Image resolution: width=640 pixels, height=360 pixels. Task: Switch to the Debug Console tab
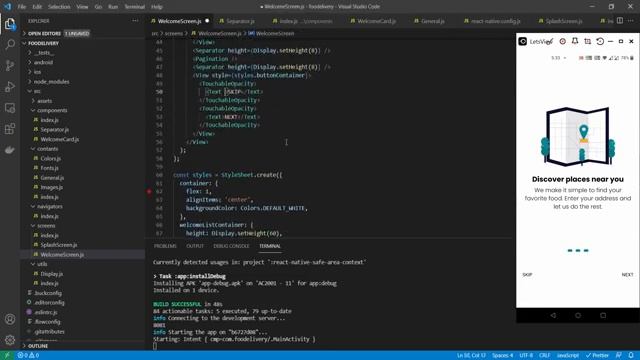coord(231,246)
